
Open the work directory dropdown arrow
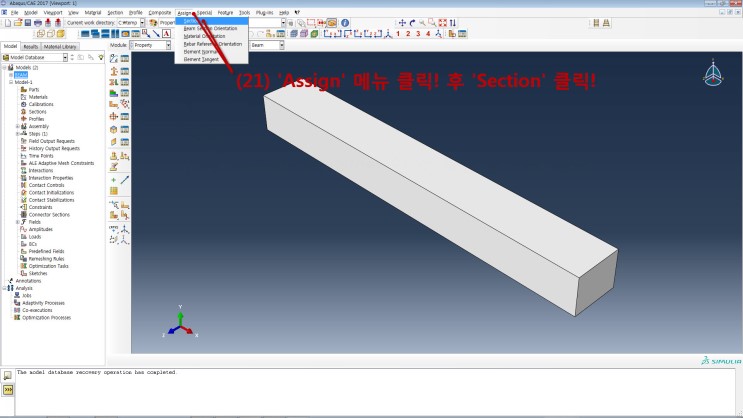click(x=142, y=23)
